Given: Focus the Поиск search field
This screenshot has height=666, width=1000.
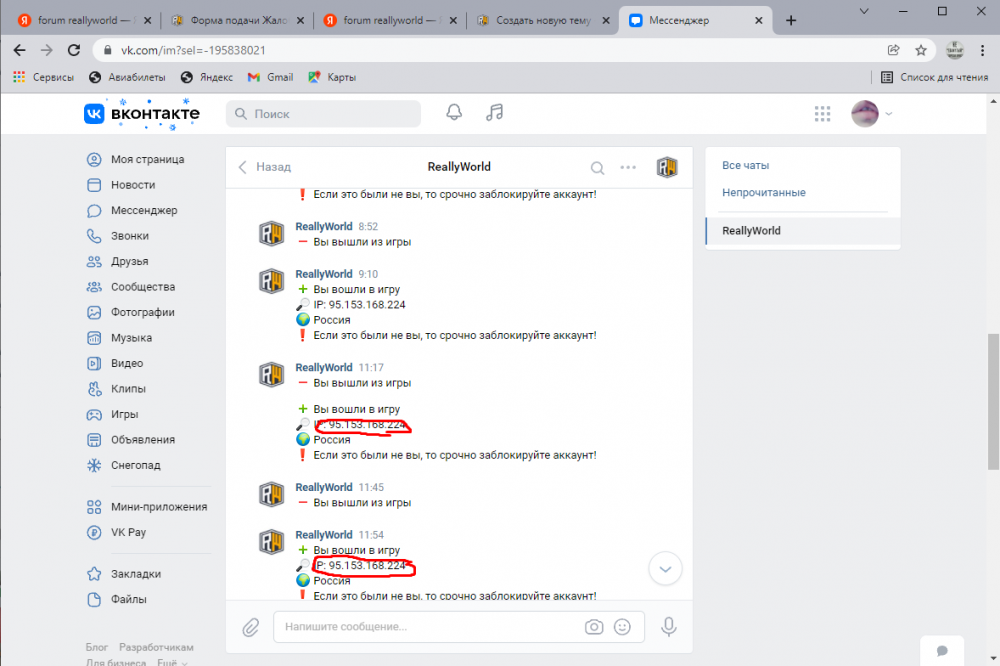Looking at the screenshot, I should [323, 114].
